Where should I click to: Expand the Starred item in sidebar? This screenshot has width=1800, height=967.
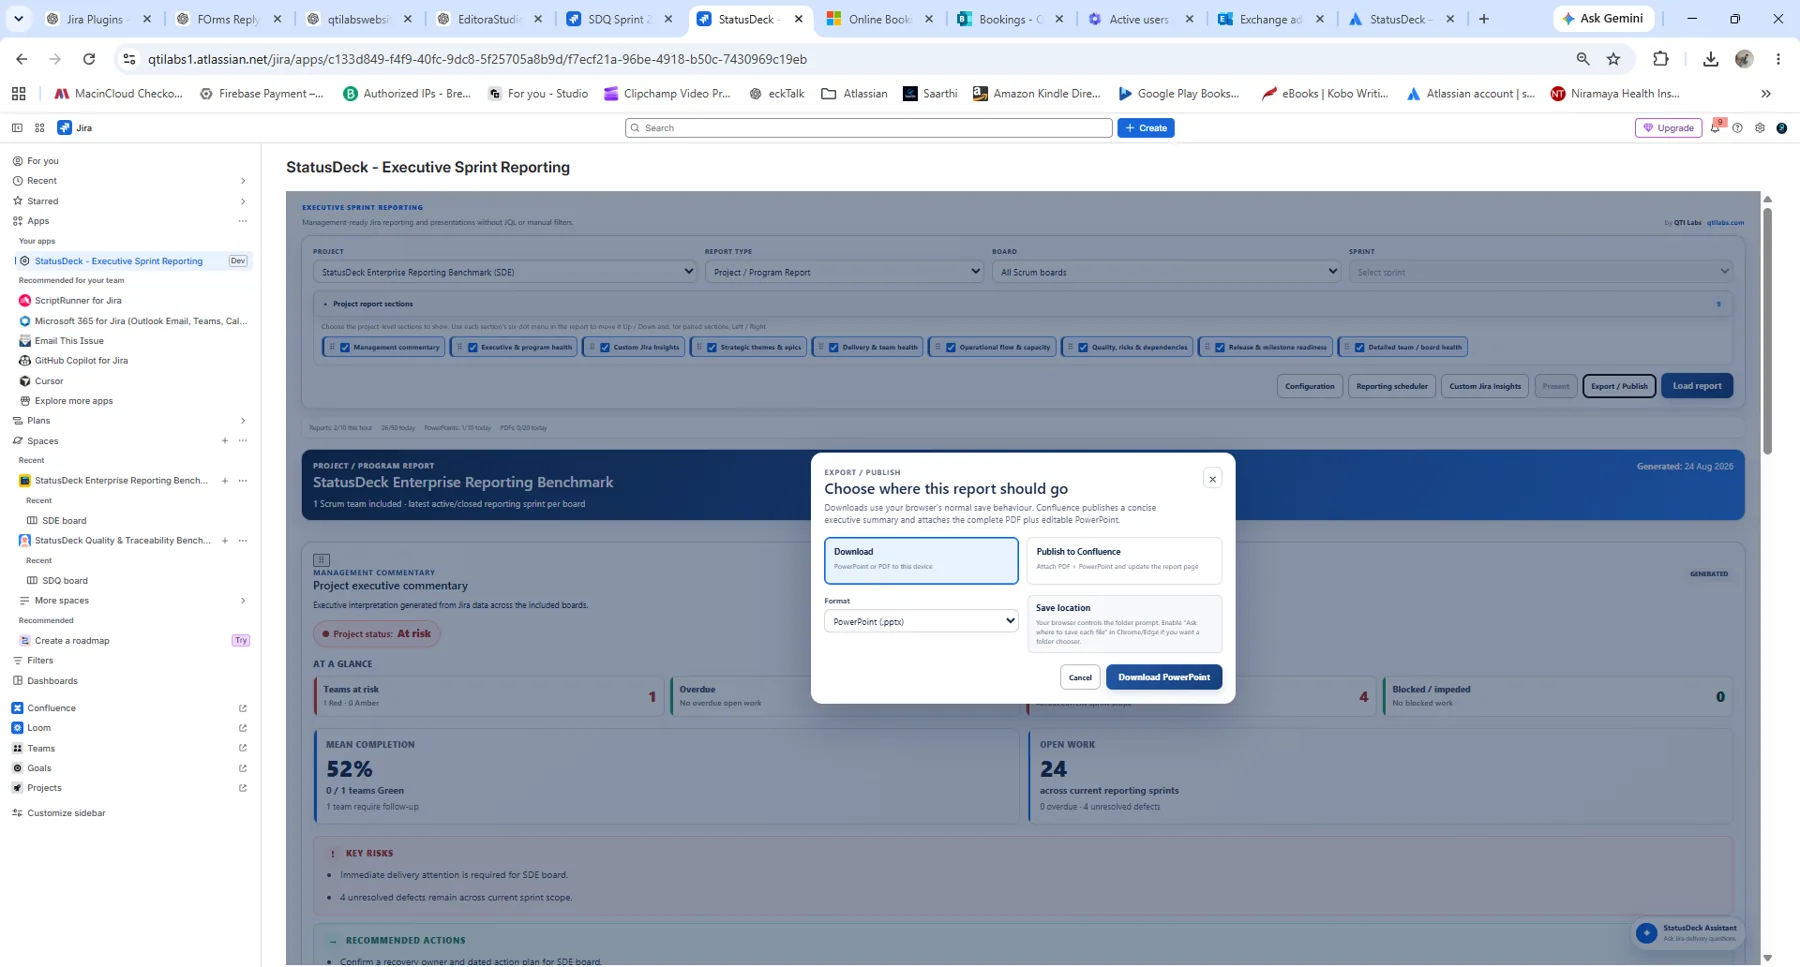[243, 201]
